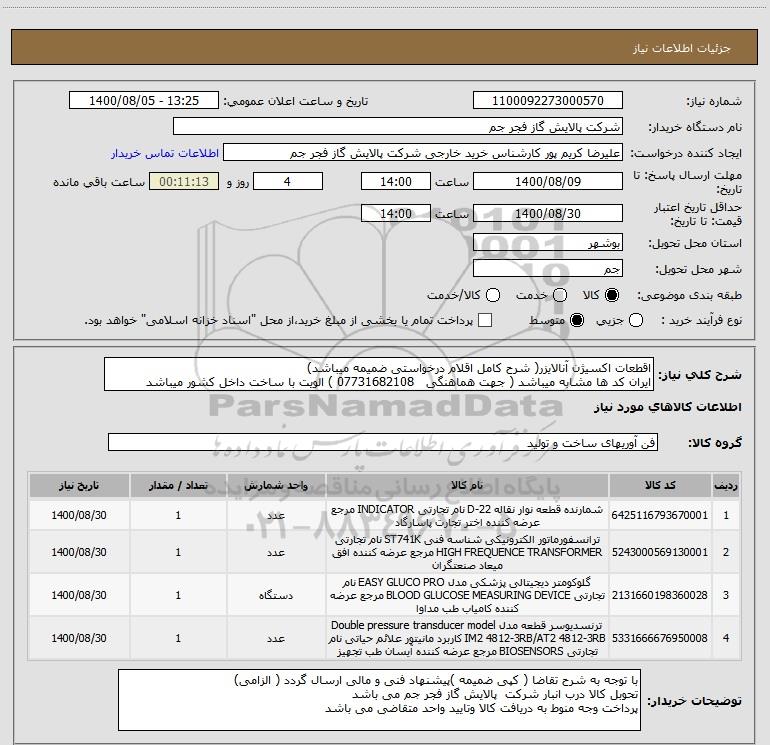Click the کد کالا column header
This screenshot has width=770, height=745.
pyautogui.click(x=660, y=486)
